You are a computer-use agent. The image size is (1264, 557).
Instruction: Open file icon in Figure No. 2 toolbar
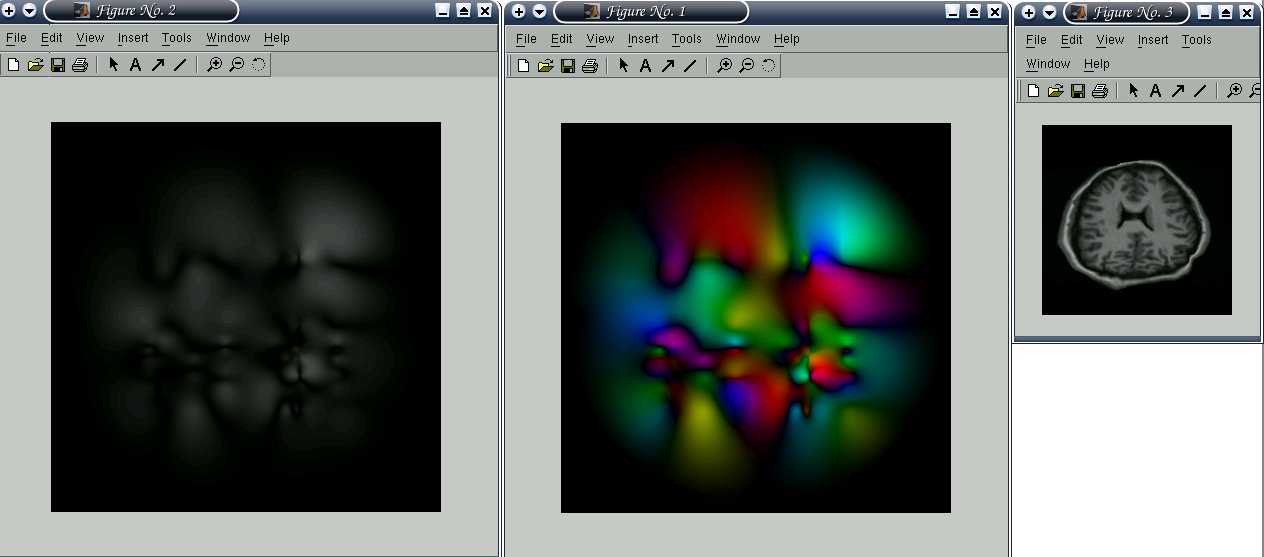pyautogui.click(x=35, y=65)
